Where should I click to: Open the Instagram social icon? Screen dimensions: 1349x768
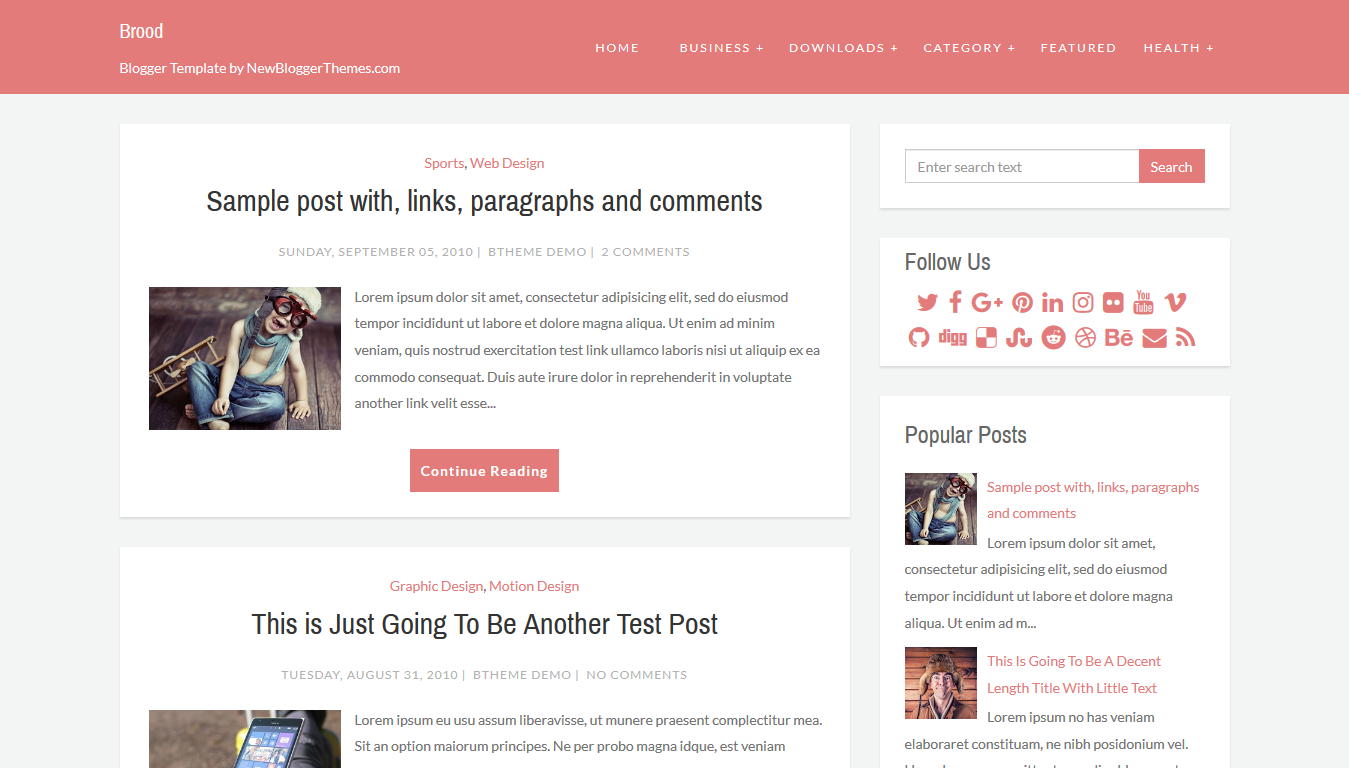1083,302
